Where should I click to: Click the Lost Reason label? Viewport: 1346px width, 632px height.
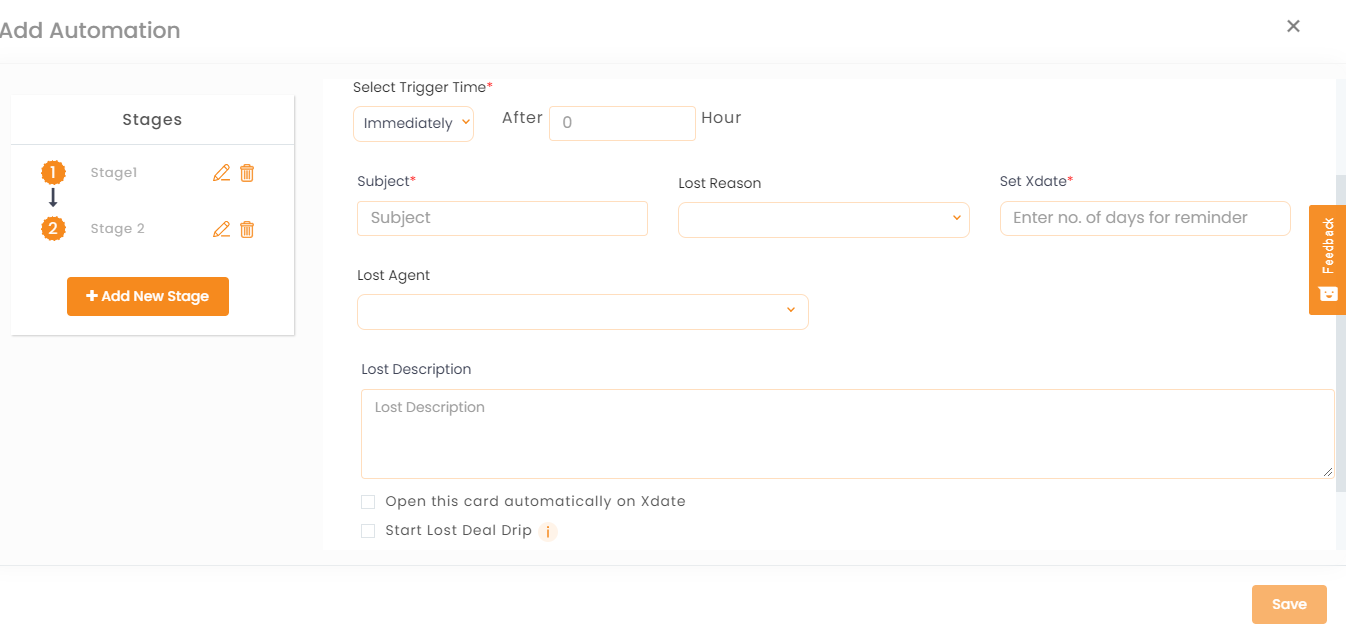[x=719, y=184]
